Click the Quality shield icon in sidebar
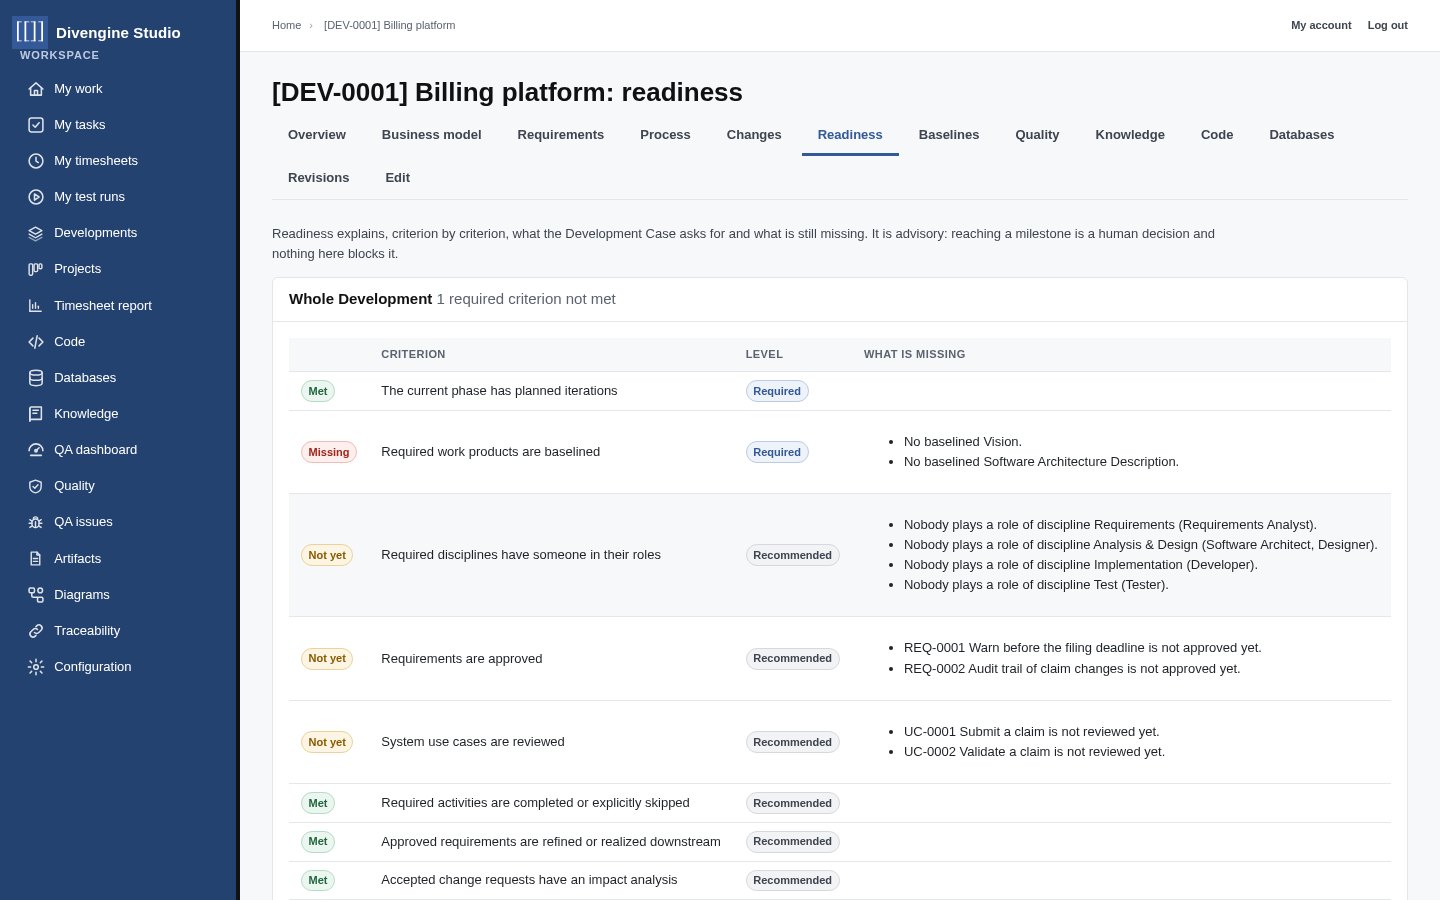This screenshot has width=1440, height=900. coord(36,486)
